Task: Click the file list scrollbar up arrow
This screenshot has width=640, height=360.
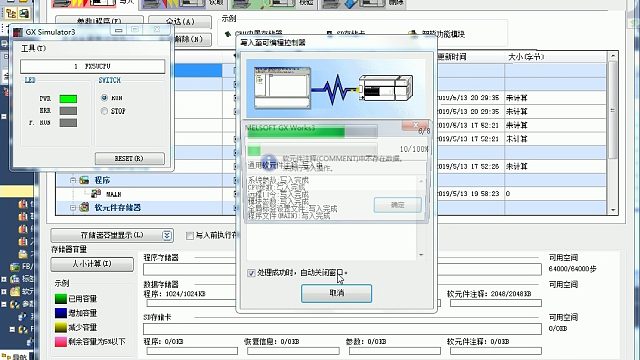Action: pyautogui.click(x=613, y=56)
